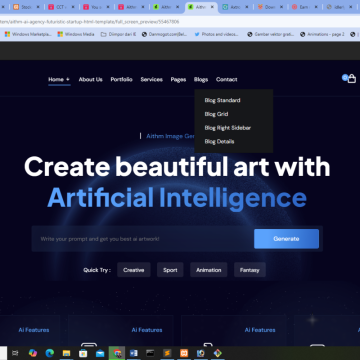Open the Danmogot.com bookmark
The width and height of the screenshot is (360, 360).
tap(165, 34)
